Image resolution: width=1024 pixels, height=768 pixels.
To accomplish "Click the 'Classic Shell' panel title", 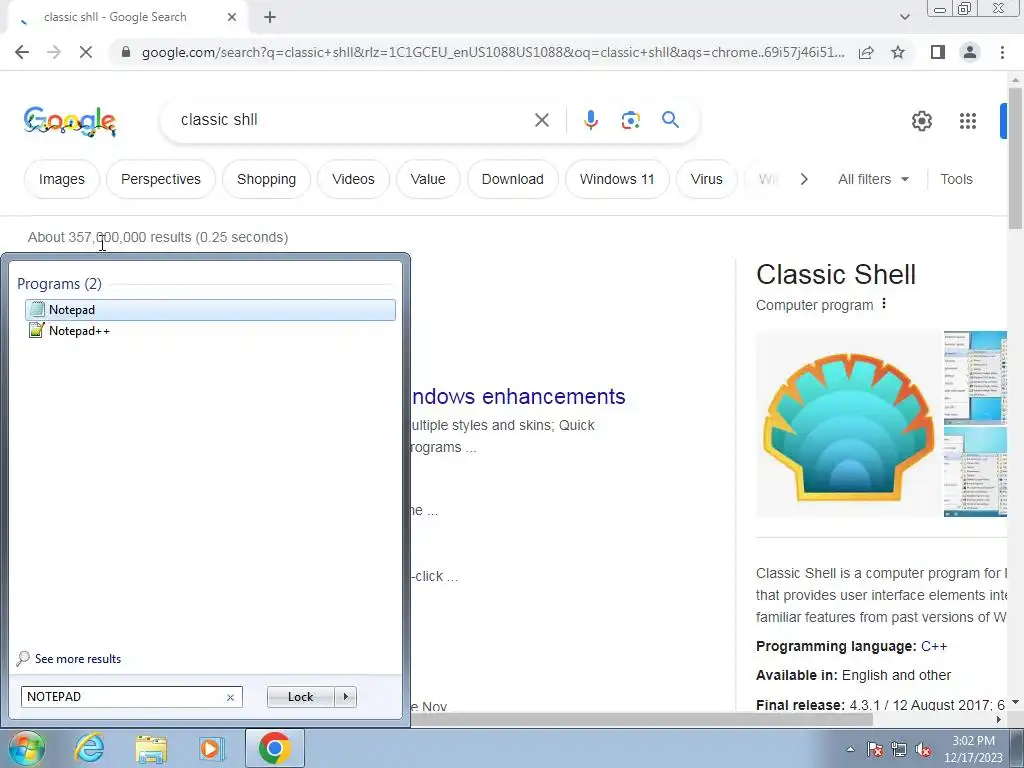I will (x=836, y=274).
